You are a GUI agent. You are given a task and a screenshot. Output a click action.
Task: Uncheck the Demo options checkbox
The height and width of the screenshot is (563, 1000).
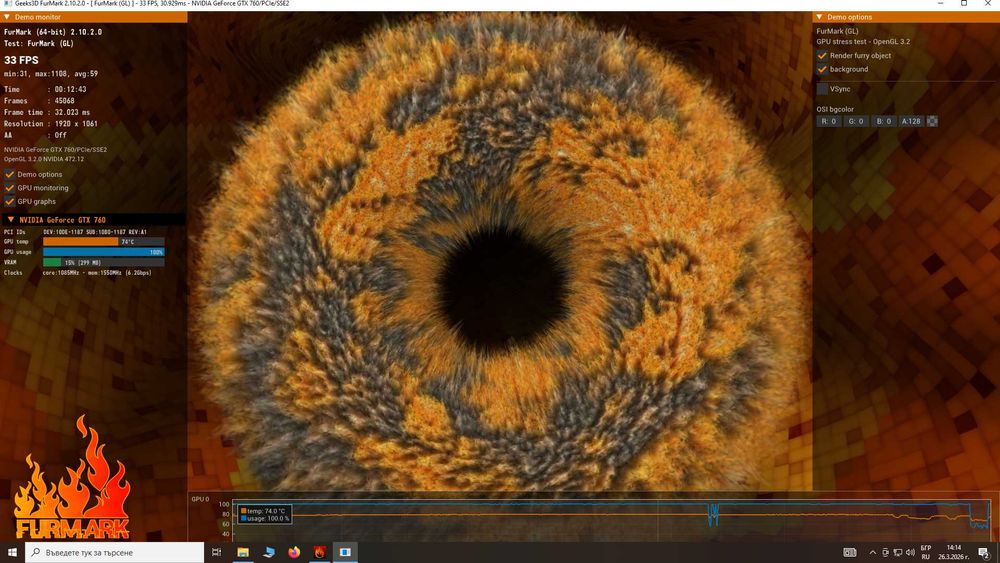(x=10, y=174)
